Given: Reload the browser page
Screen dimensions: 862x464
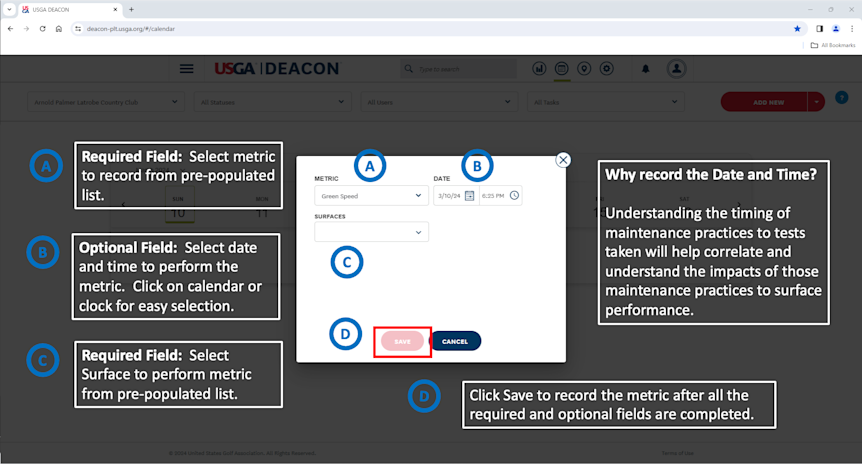Looking at the screenshot, I should pyautogui.click(x=42, y=29).
